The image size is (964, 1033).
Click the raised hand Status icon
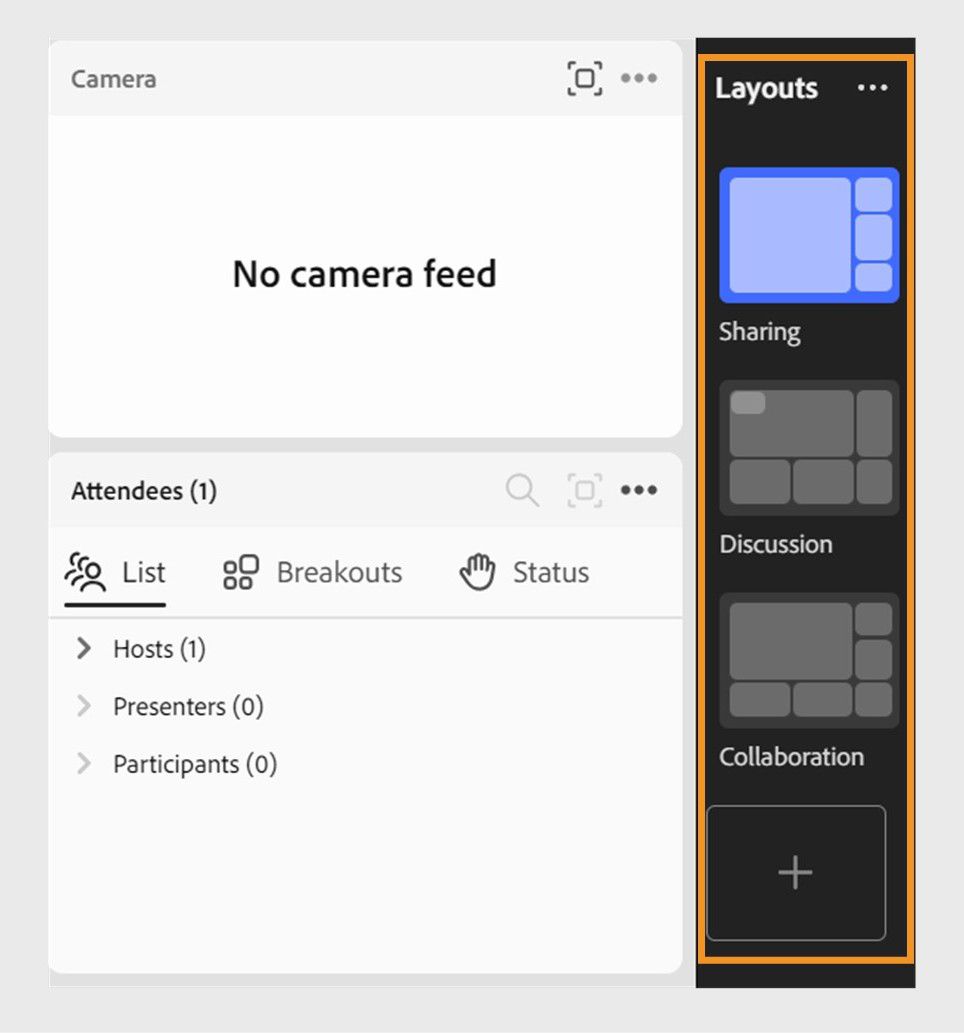(x=478, y=571)
